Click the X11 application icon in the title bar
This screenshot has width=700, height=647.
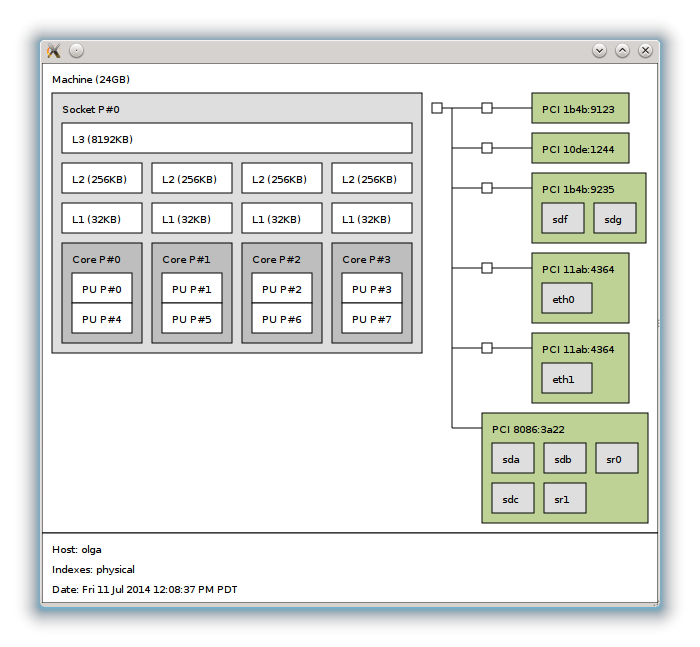coord(54,51)
